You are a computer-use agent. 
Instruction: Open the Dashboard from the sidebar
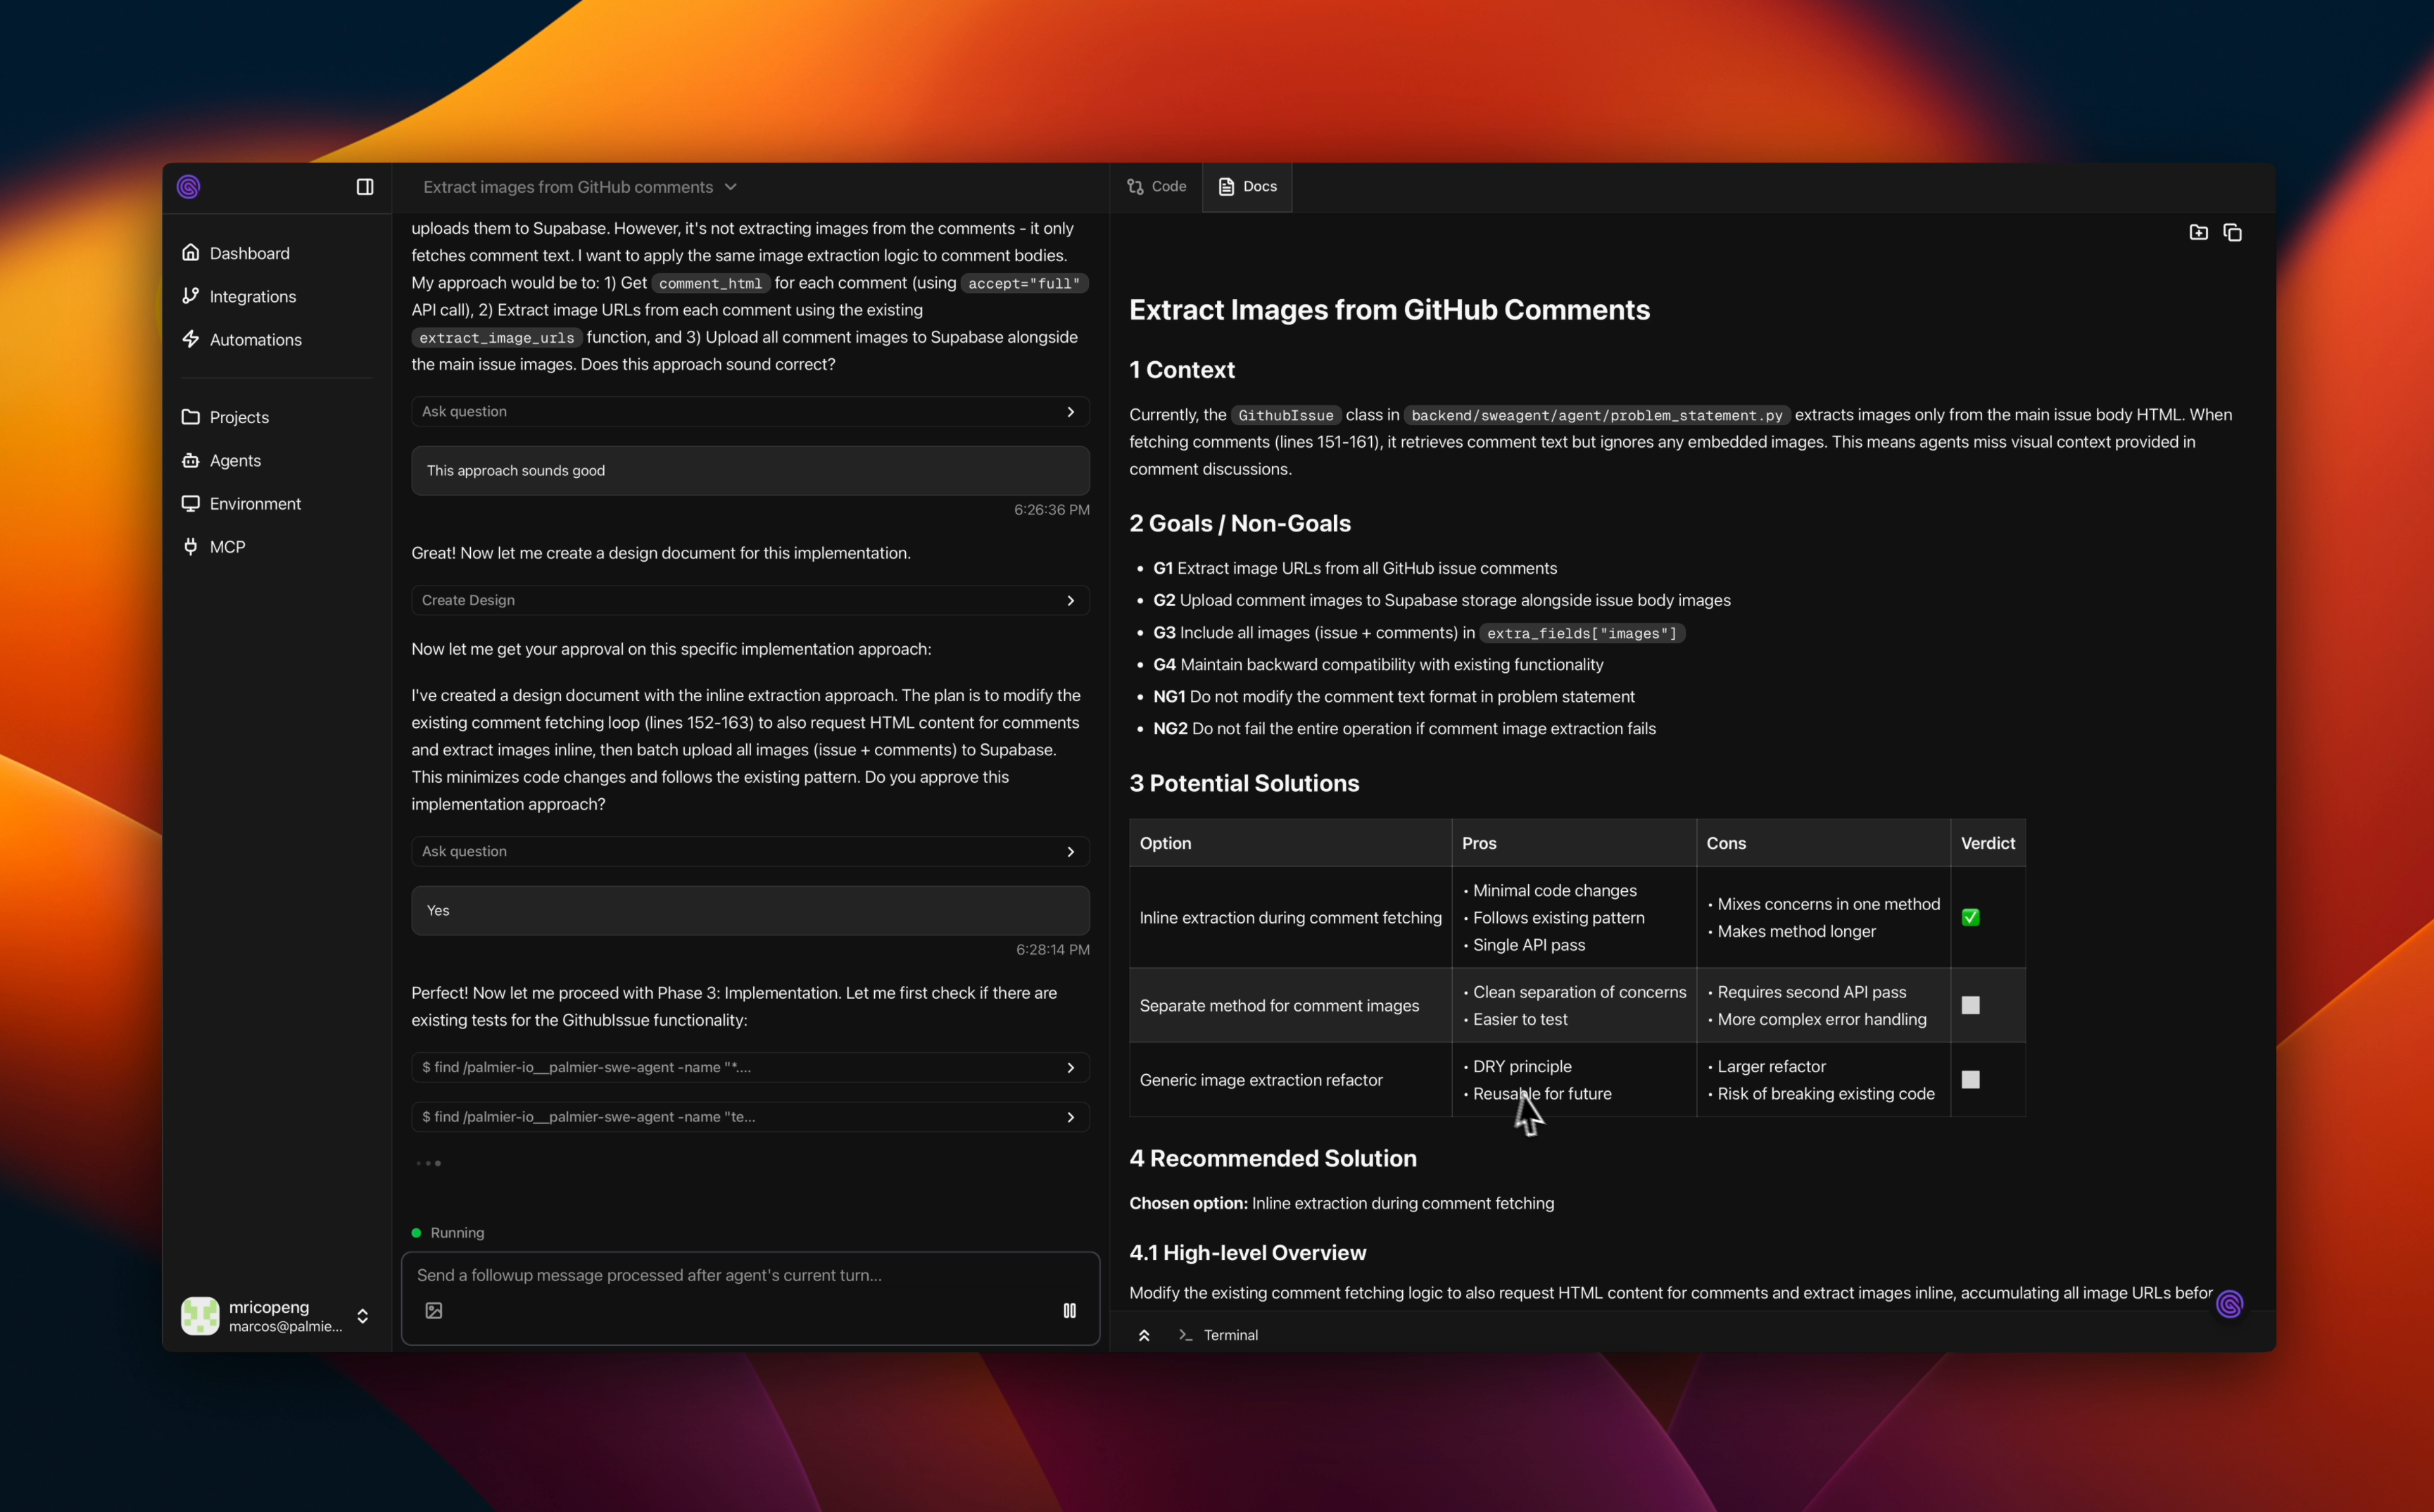248,253
